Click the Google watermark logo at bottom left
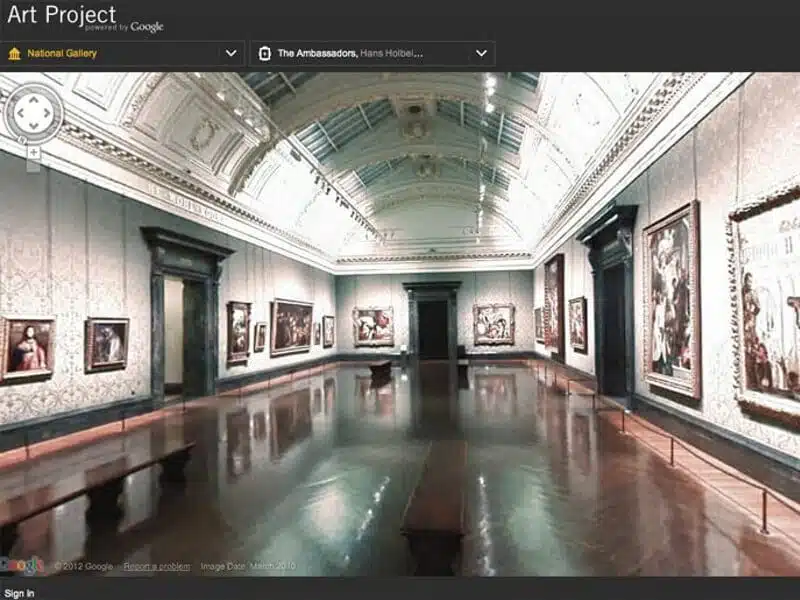This screenshot has height=600, width=800. point(25,565)
